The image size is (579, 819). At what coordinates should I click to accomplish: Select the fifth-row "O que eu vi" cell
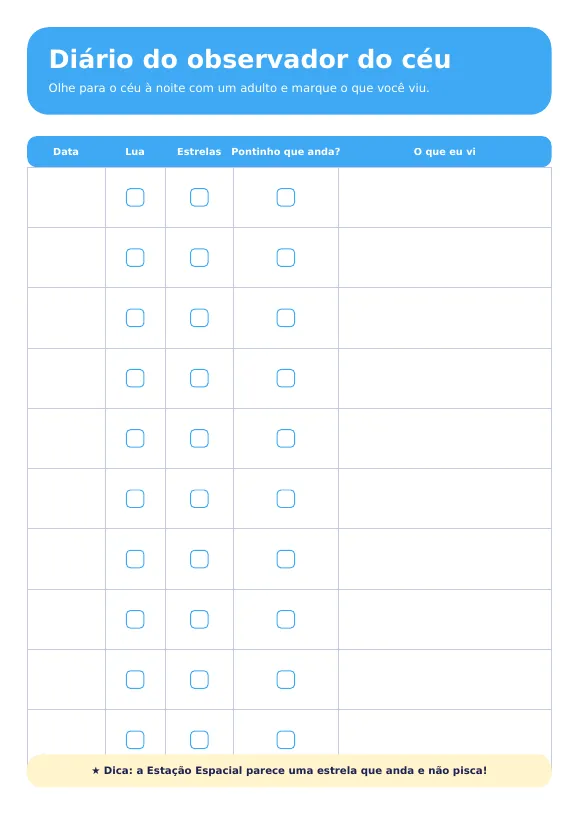tap(445, 438)
